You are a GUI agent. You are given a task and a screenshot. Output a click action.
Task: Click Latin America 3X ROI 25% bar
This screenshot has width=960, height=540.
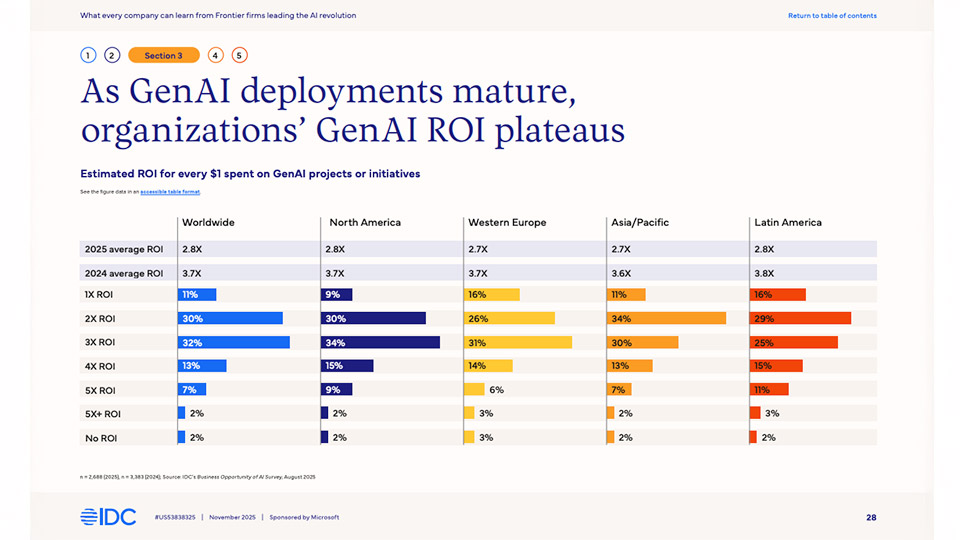point(793,342)
